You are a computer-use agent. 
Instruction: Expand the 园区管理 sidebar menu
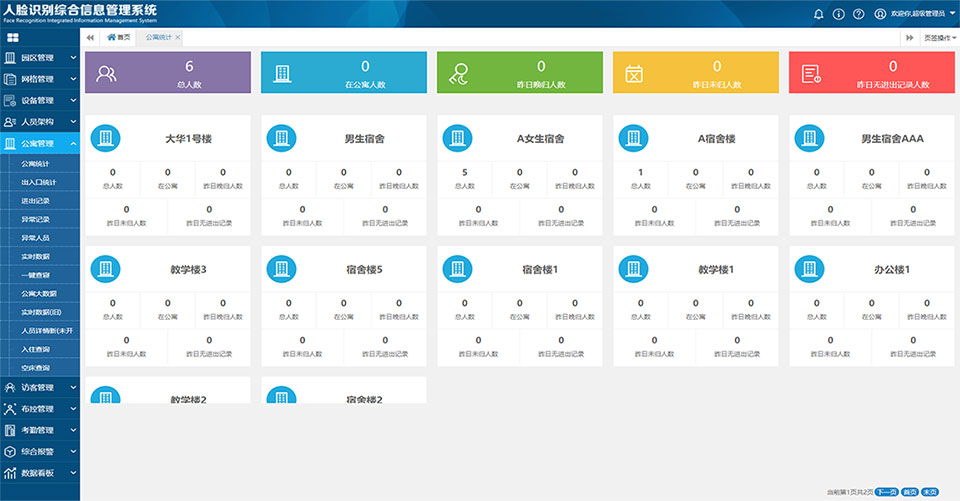pos(40,58)
